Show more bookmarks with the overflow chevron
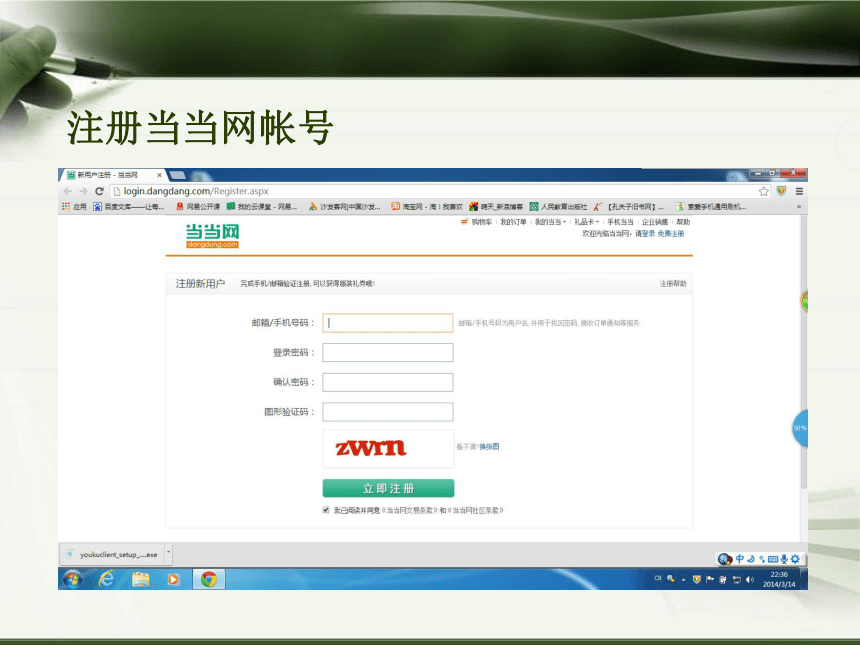Viewport: 860px width, 645px height. coord(799,207)
